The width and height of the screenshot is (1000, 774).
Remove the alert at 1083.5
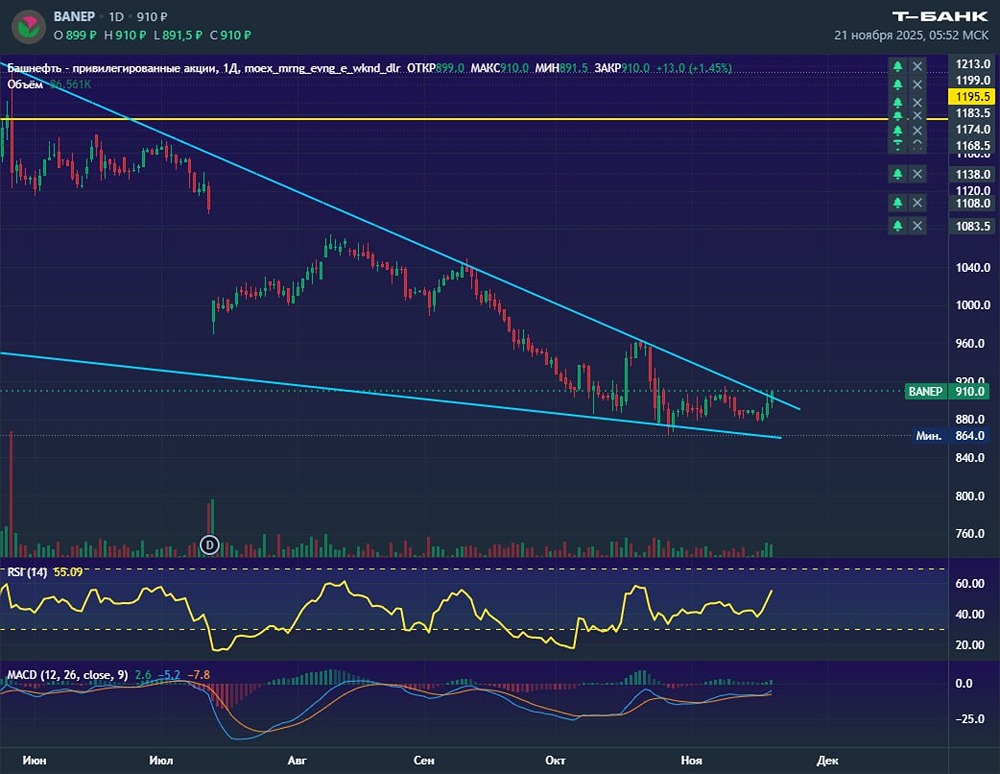[917, 225]
